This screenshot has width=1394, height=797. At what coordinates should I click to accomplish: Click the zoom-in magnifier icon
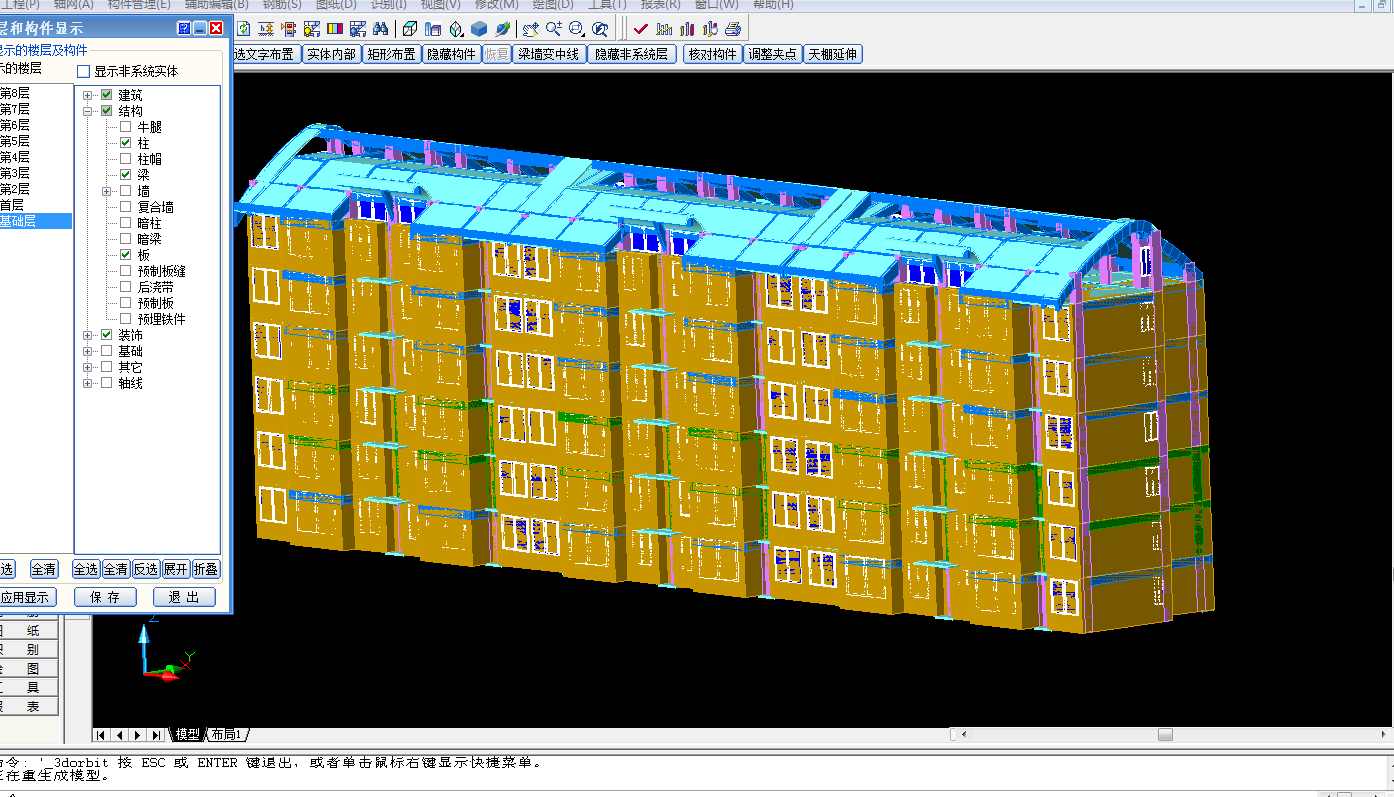pyautogui.click(x=553, y=29)
